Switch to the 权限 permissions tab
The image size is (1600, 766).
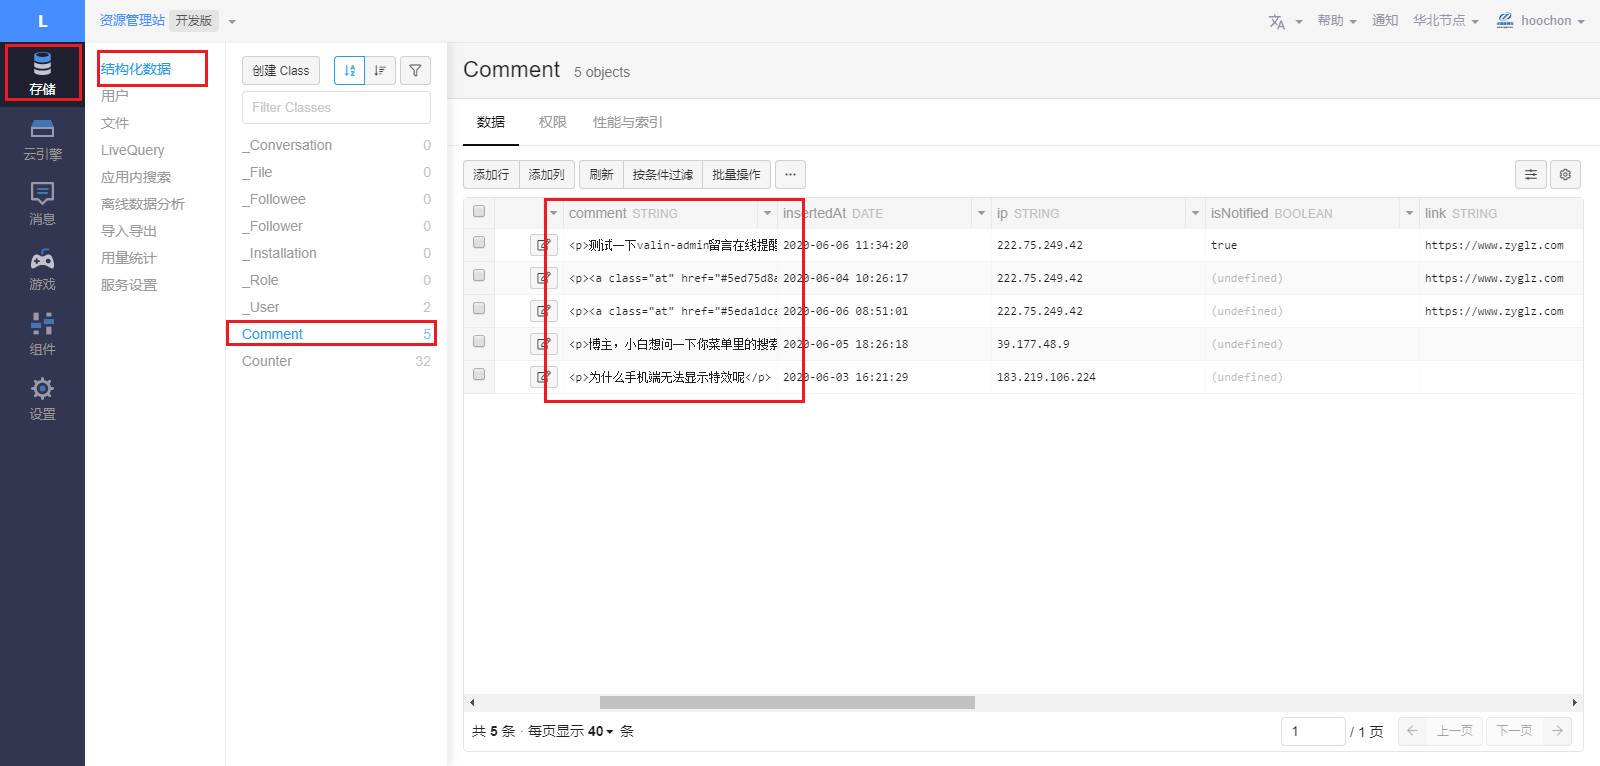coord(552,122)
